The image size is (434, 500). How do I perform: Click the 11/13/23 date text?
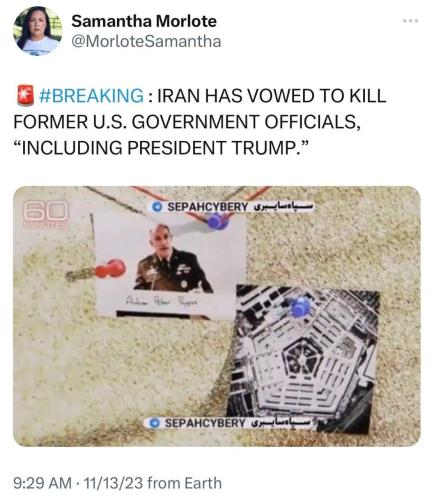113,483
